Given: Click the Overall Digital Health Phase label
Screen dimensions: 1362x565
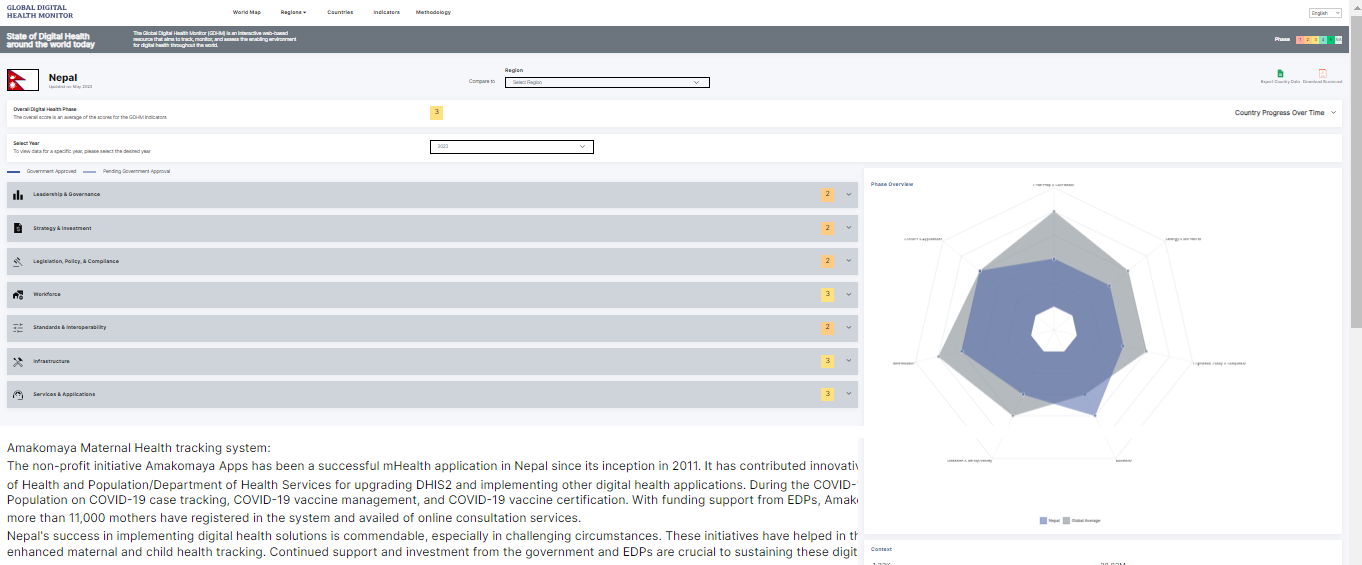Looking at the screenshot, I should (45, 109).
